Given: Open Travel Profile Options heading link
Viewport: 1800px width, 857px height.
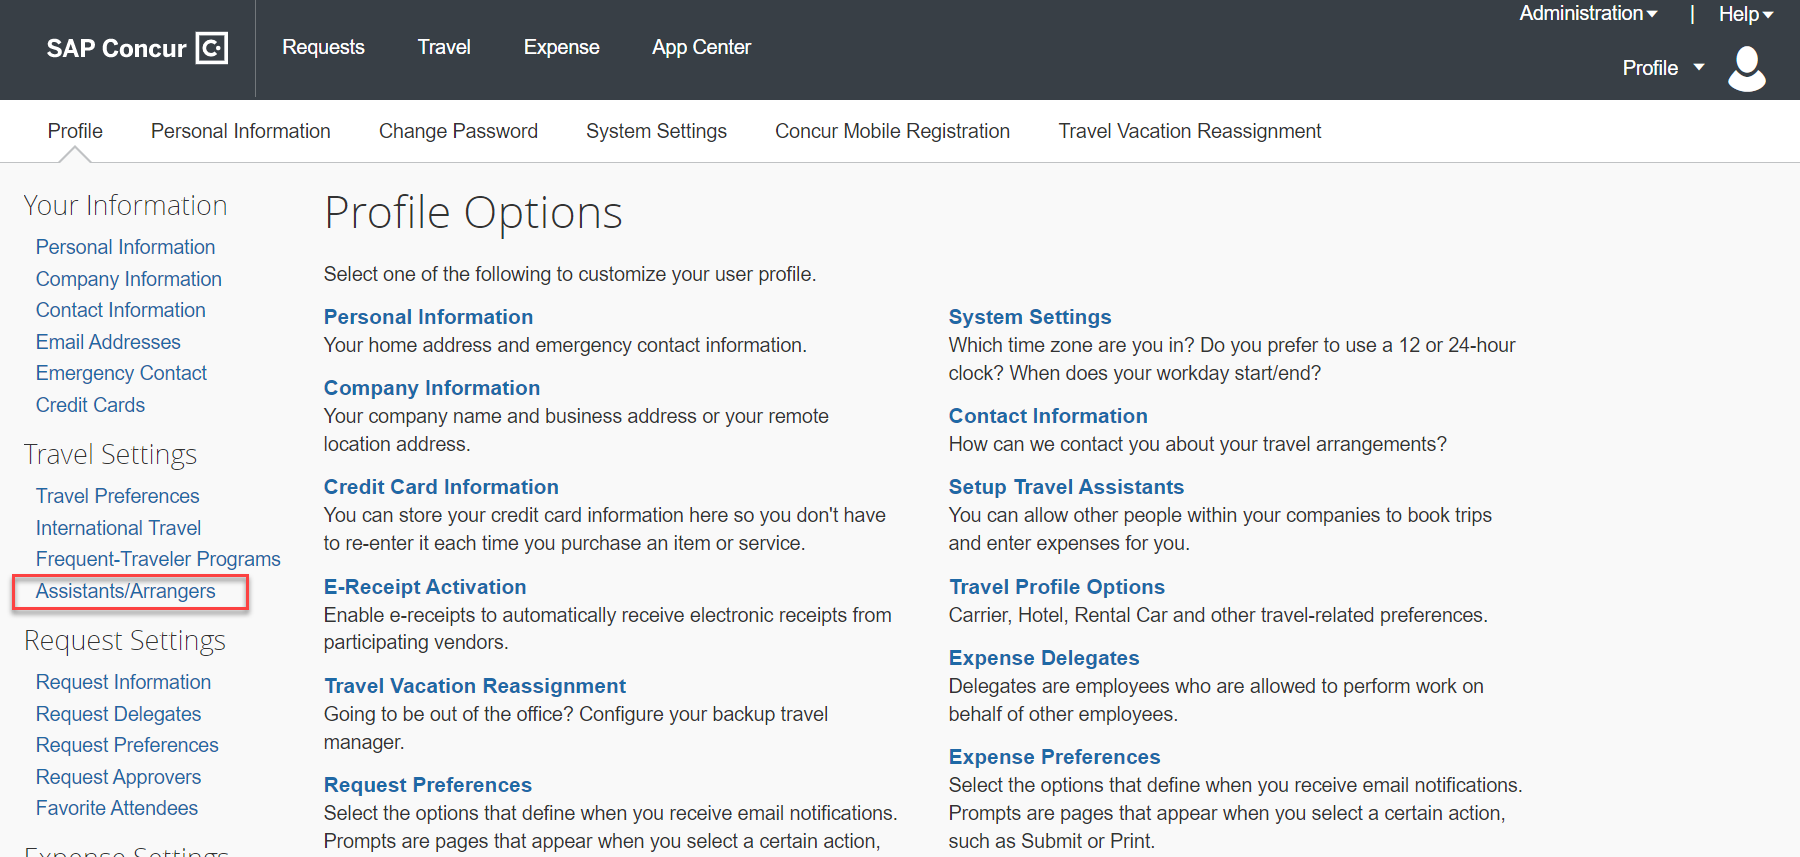Looking at the screenshot, I should (1057, 587).
